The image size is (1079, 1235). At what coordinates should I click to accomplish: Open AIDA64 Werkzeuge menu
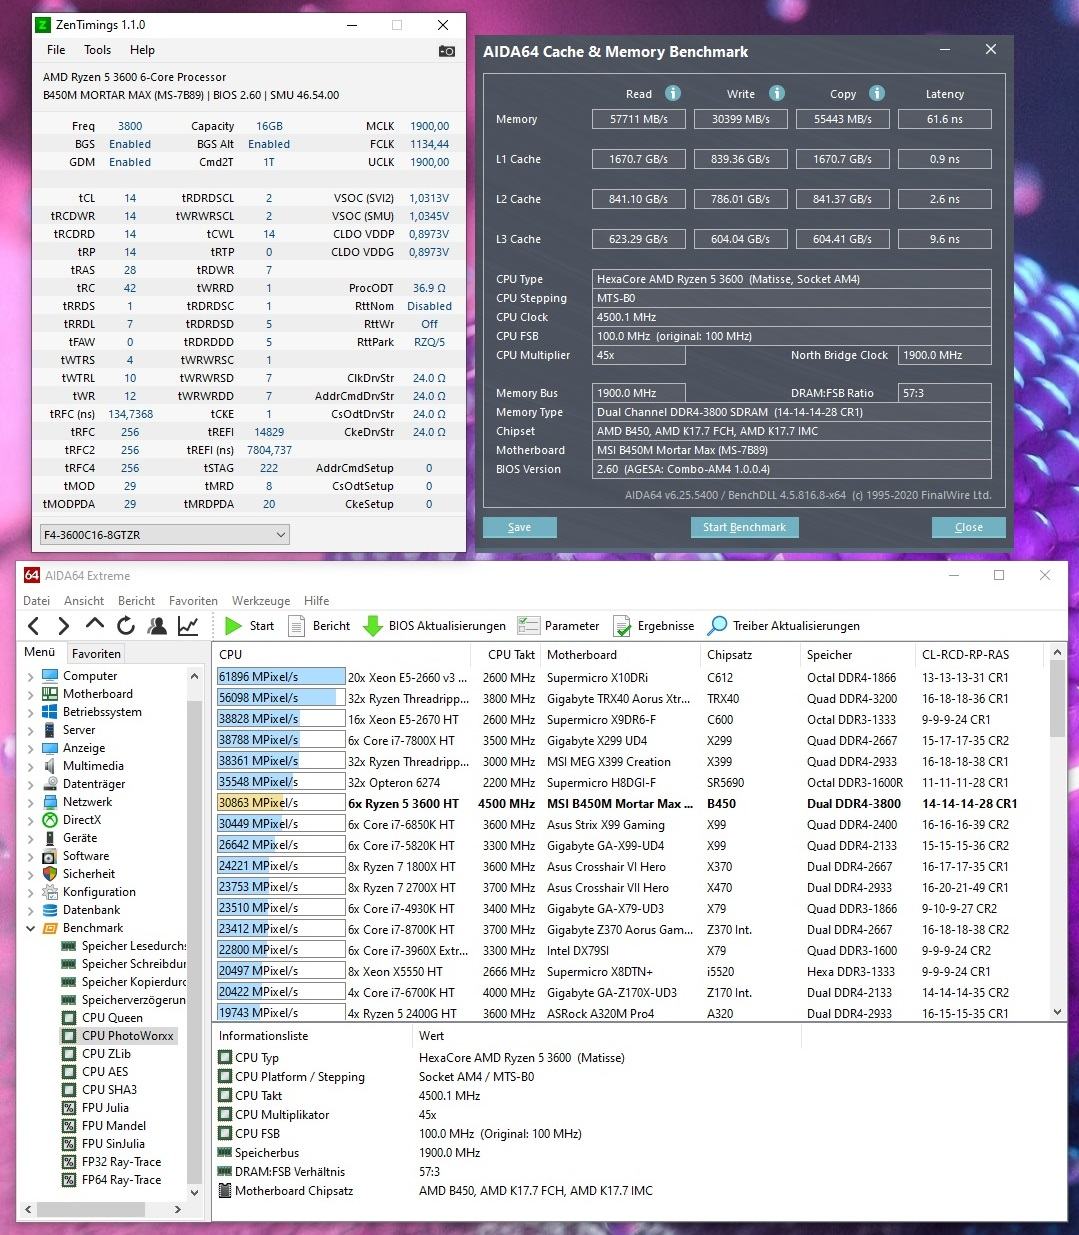point(261,601)
